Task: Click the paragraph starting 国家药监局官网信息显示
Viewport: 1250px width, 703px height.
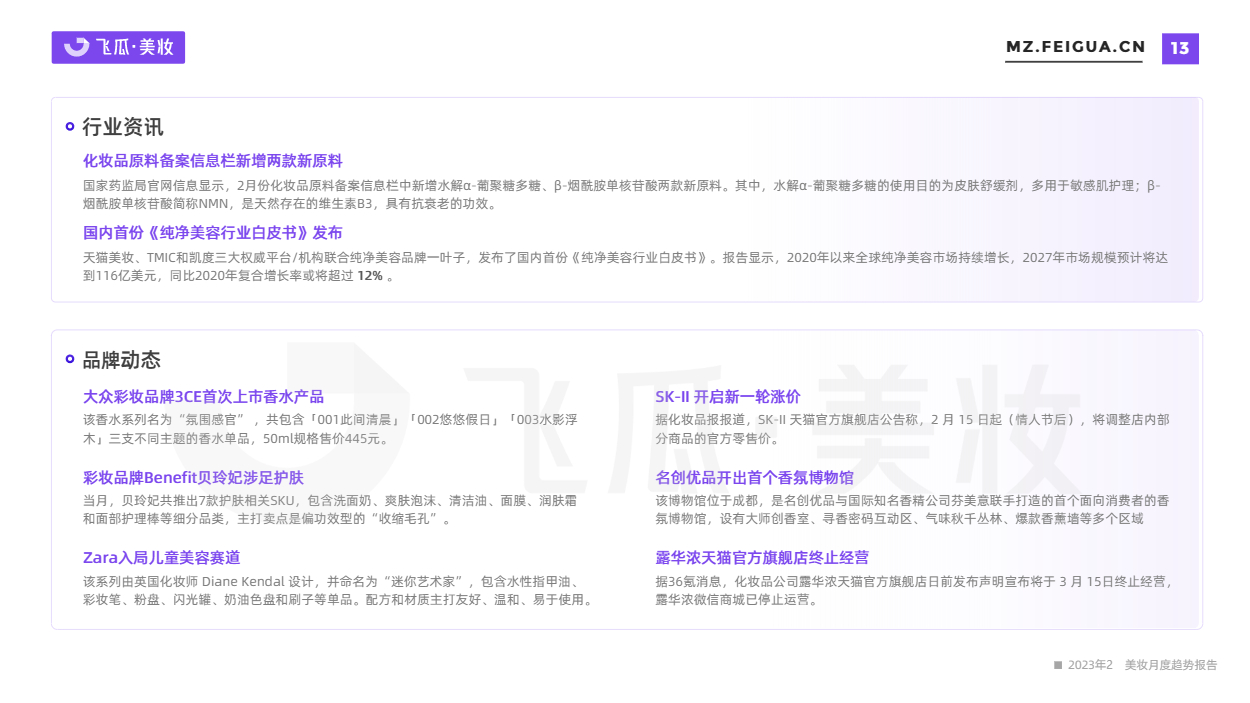Action: tap(622, 195)
